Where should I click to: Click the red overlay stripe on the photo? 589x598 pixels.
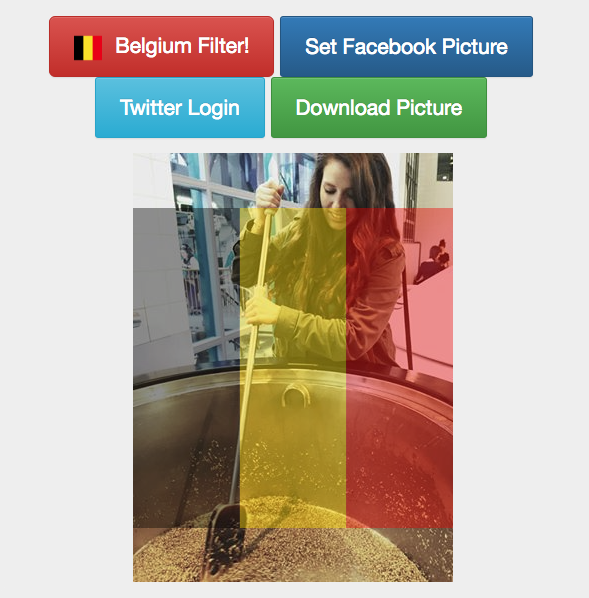pos(399,368)
